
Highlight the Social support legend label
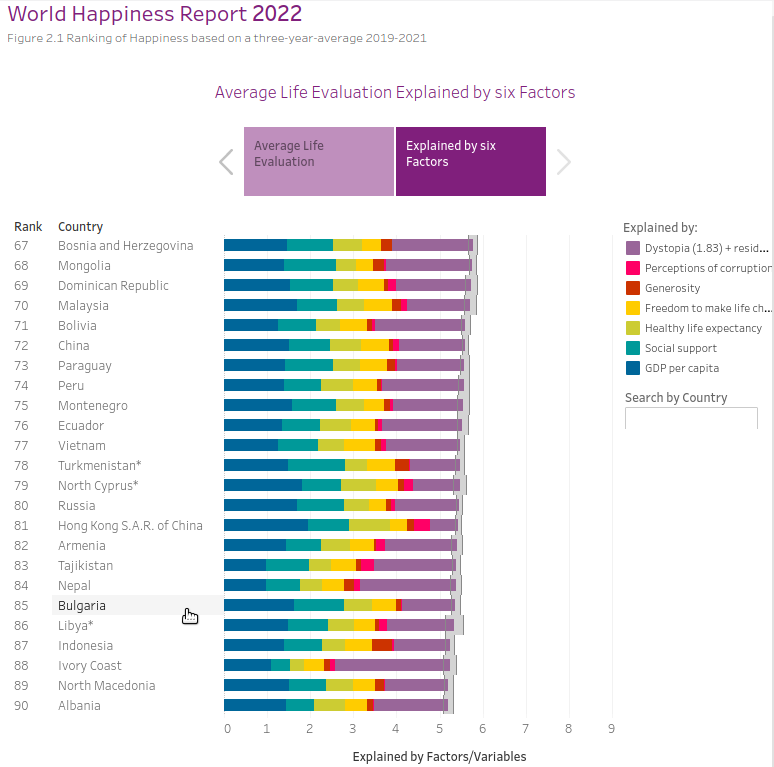pos(681,348)
